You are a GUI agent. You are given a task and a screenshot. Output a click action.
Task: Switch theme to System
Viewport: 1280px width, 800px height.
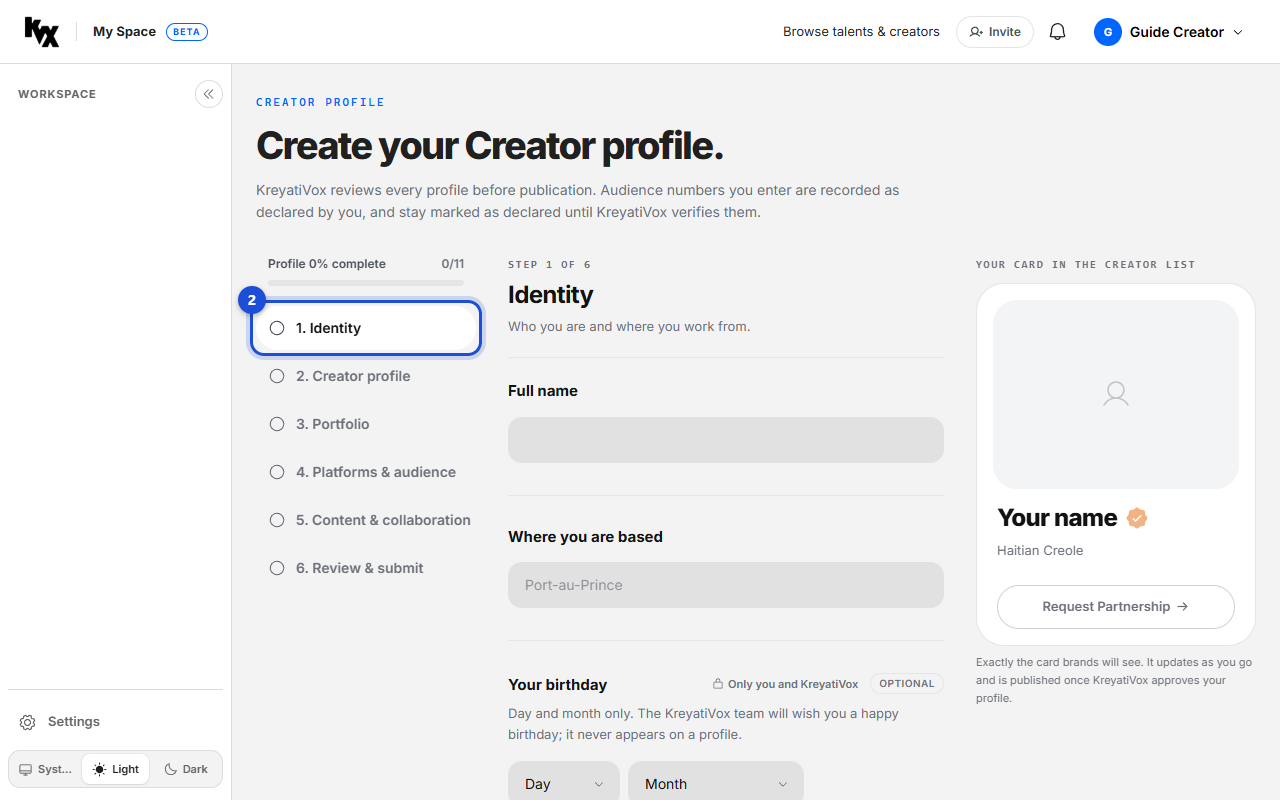point(45,769)
